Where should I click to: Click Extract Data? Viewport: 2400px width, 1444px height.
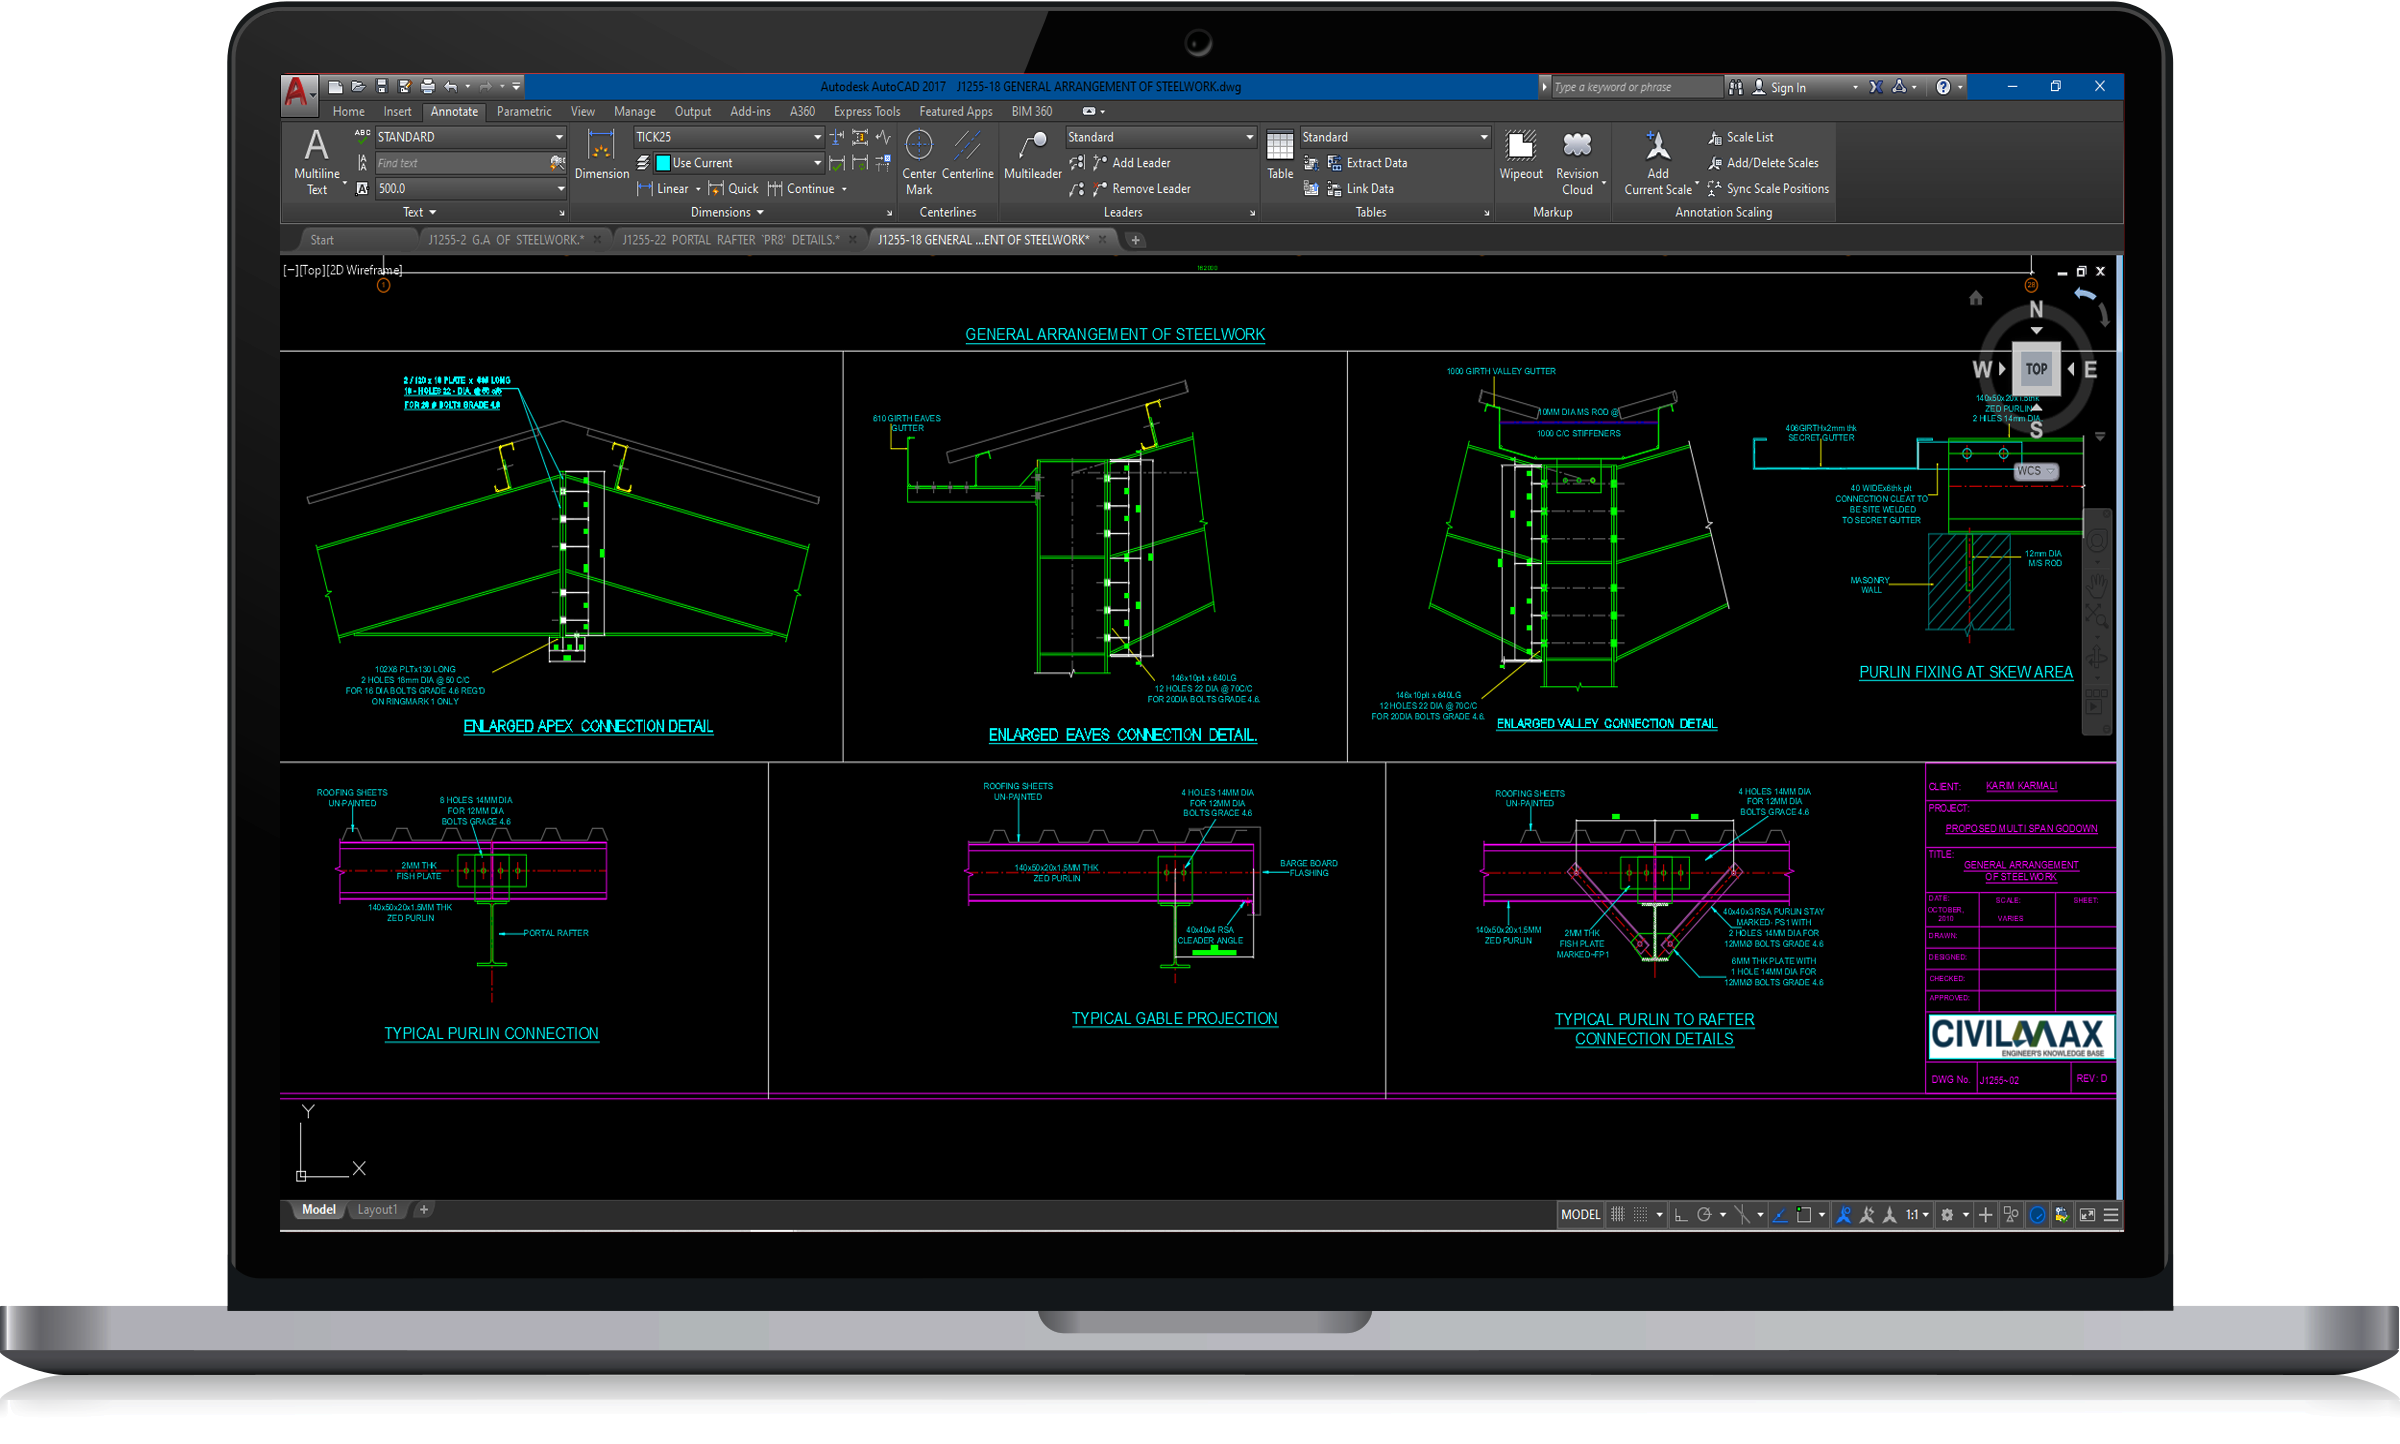[1367, 163]
